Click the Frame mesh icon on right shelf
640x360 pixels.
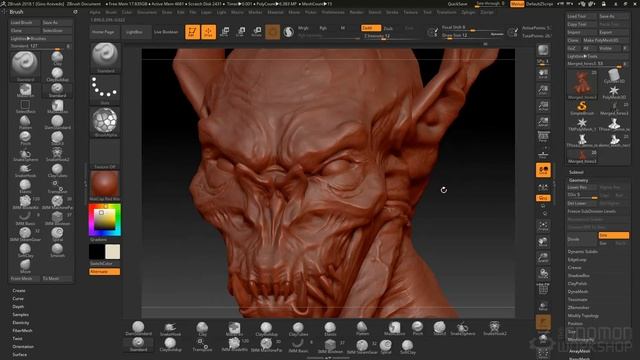coord(543,226)
